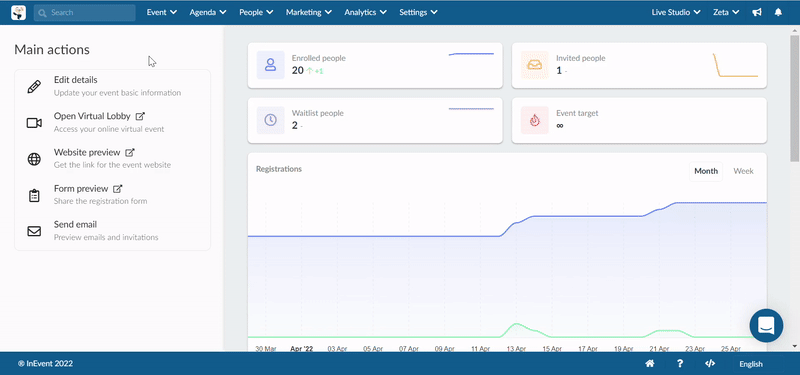Open the help question mark icon
The image size is (800, 375).
coord(680,364)
